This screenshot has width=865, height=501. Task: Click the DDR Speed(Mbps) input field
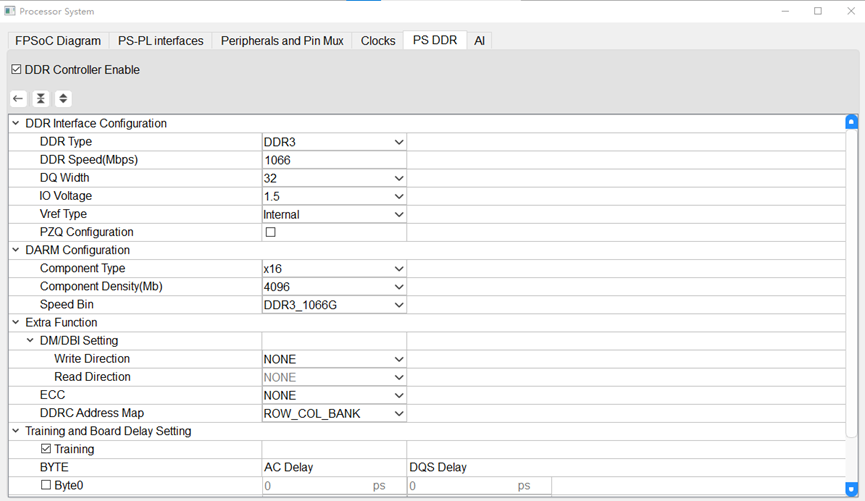[x=334, y=160]
